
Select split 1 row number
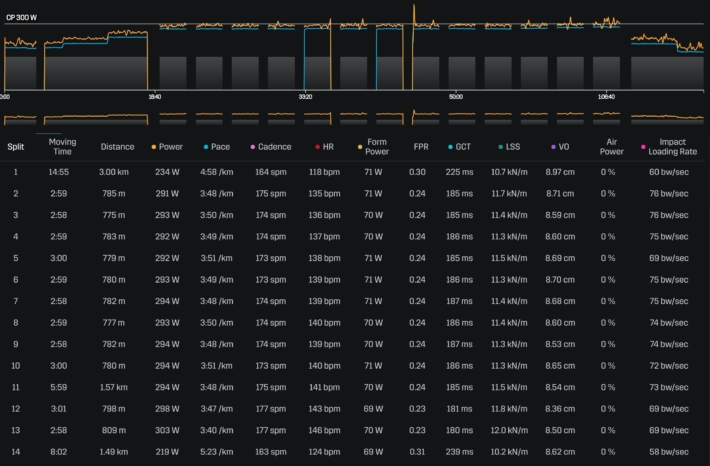point(16,172)
